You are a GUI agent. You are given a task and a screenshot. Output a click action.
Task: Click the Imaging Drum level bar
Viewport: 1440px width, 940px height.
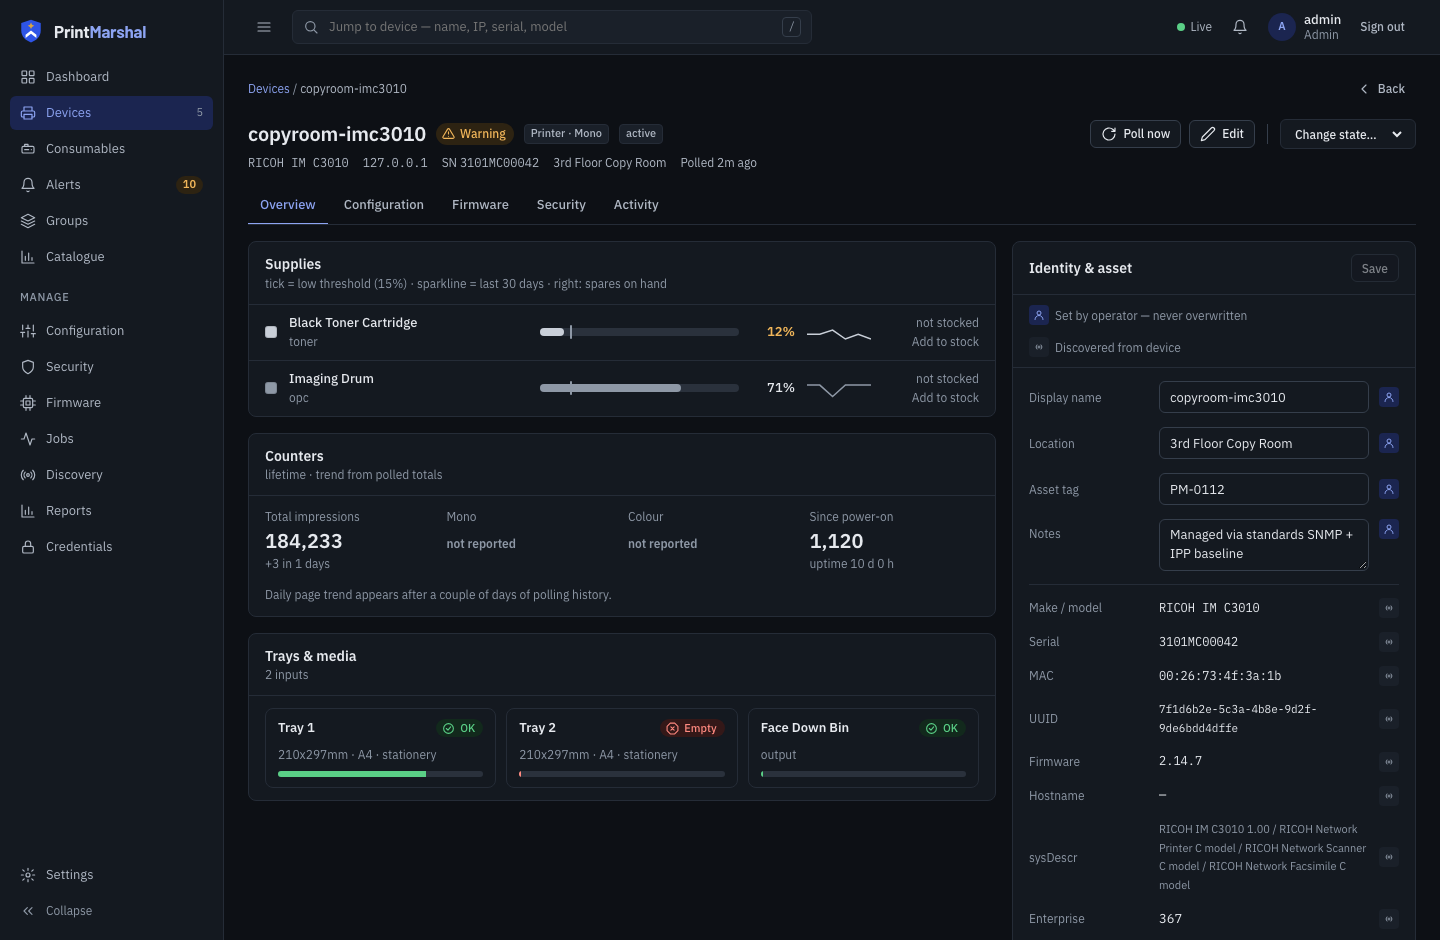[x=639, y=388]
